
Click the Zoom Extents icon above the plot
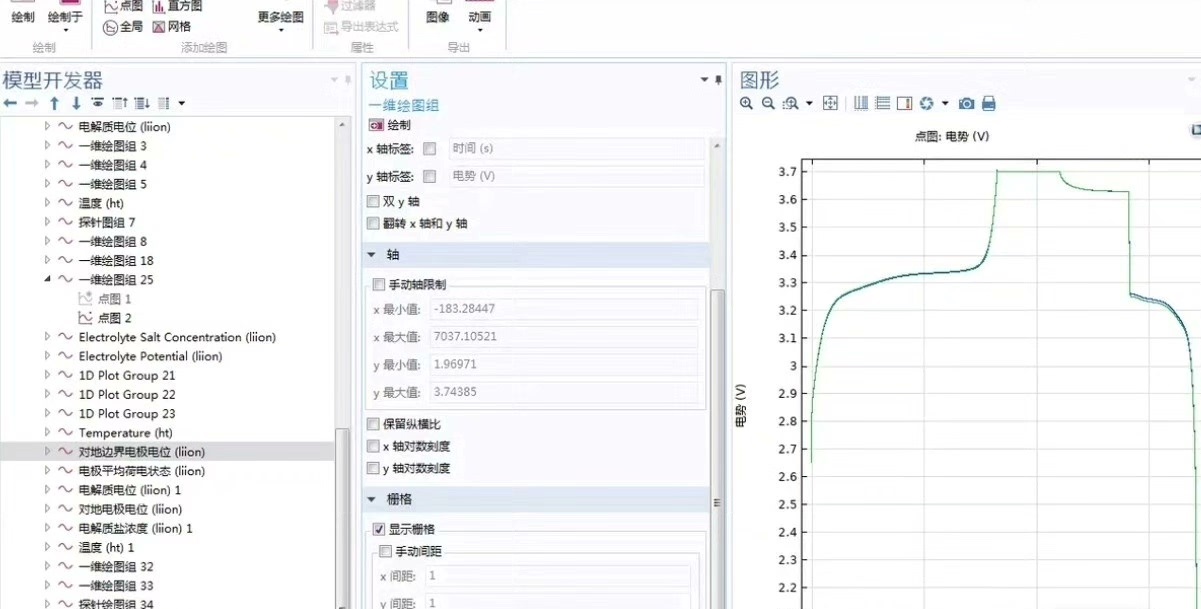point(830,103)
